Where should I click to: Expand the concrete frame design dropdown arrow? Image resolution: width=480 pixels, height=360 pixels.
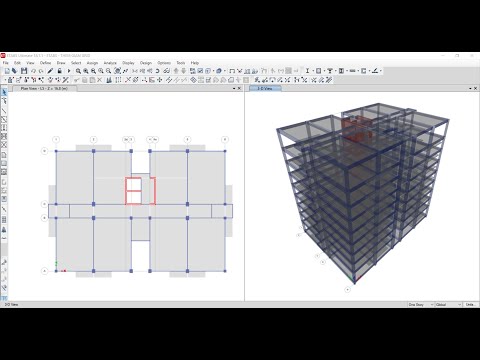[x=324, y=71]
